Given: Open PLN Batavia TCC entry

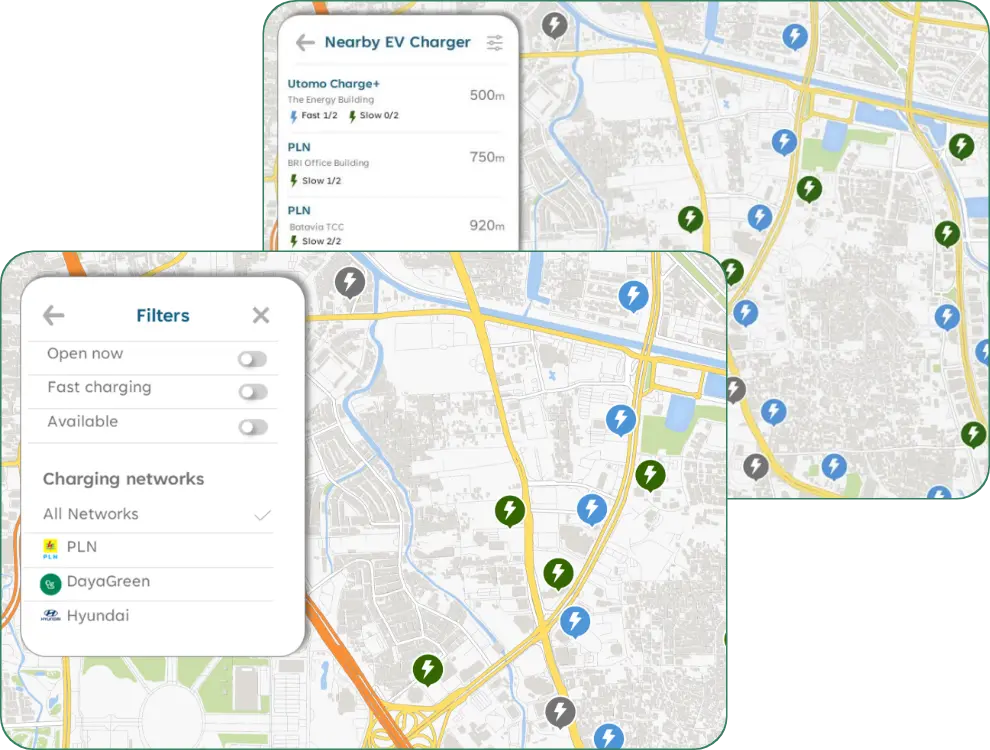Looking at the screenshot, I should pyautogui.click(x=396, y=225).
